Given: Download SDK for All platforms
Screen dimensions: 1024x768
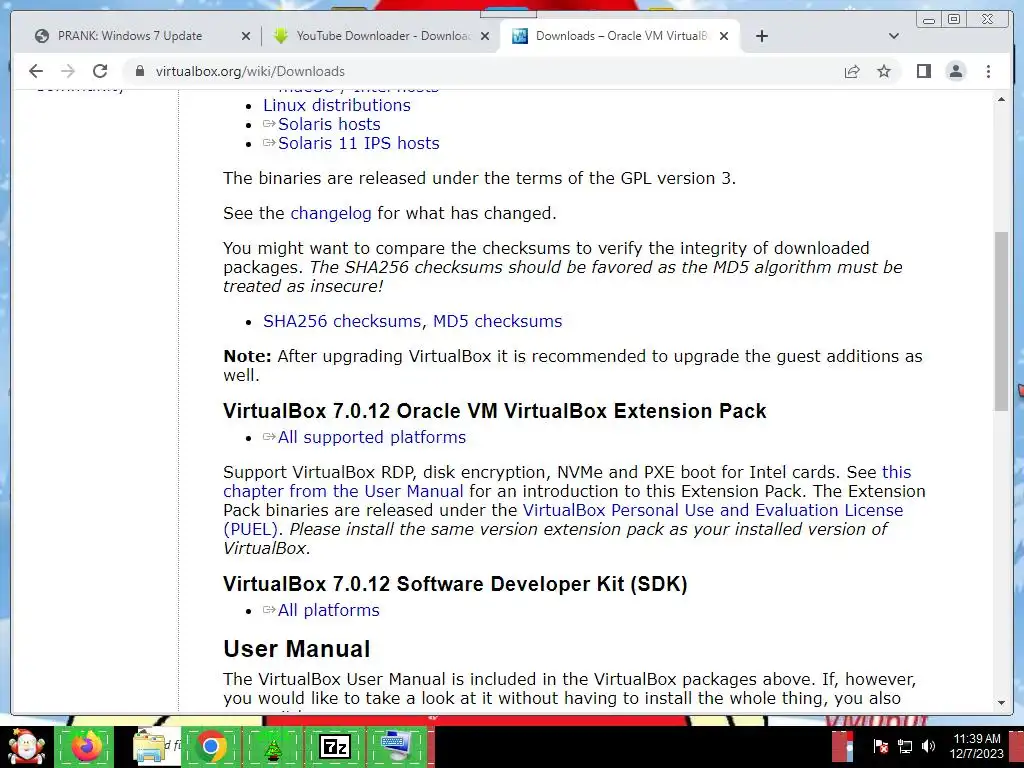Looking at the screenshot, I should [328, 610].
